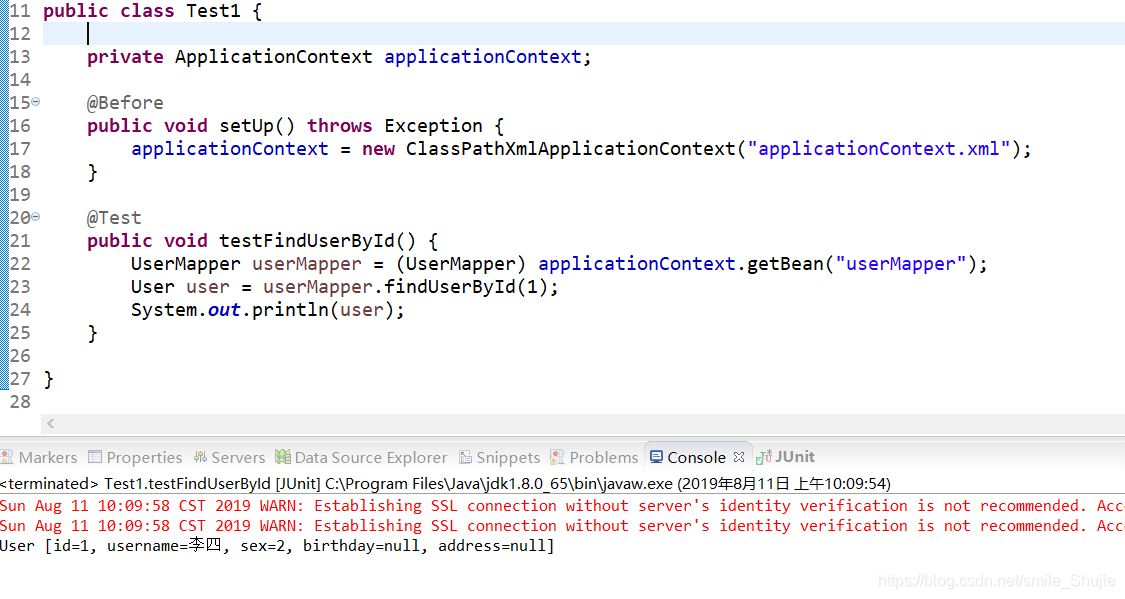Click the "userMapper" string literal

901,264
